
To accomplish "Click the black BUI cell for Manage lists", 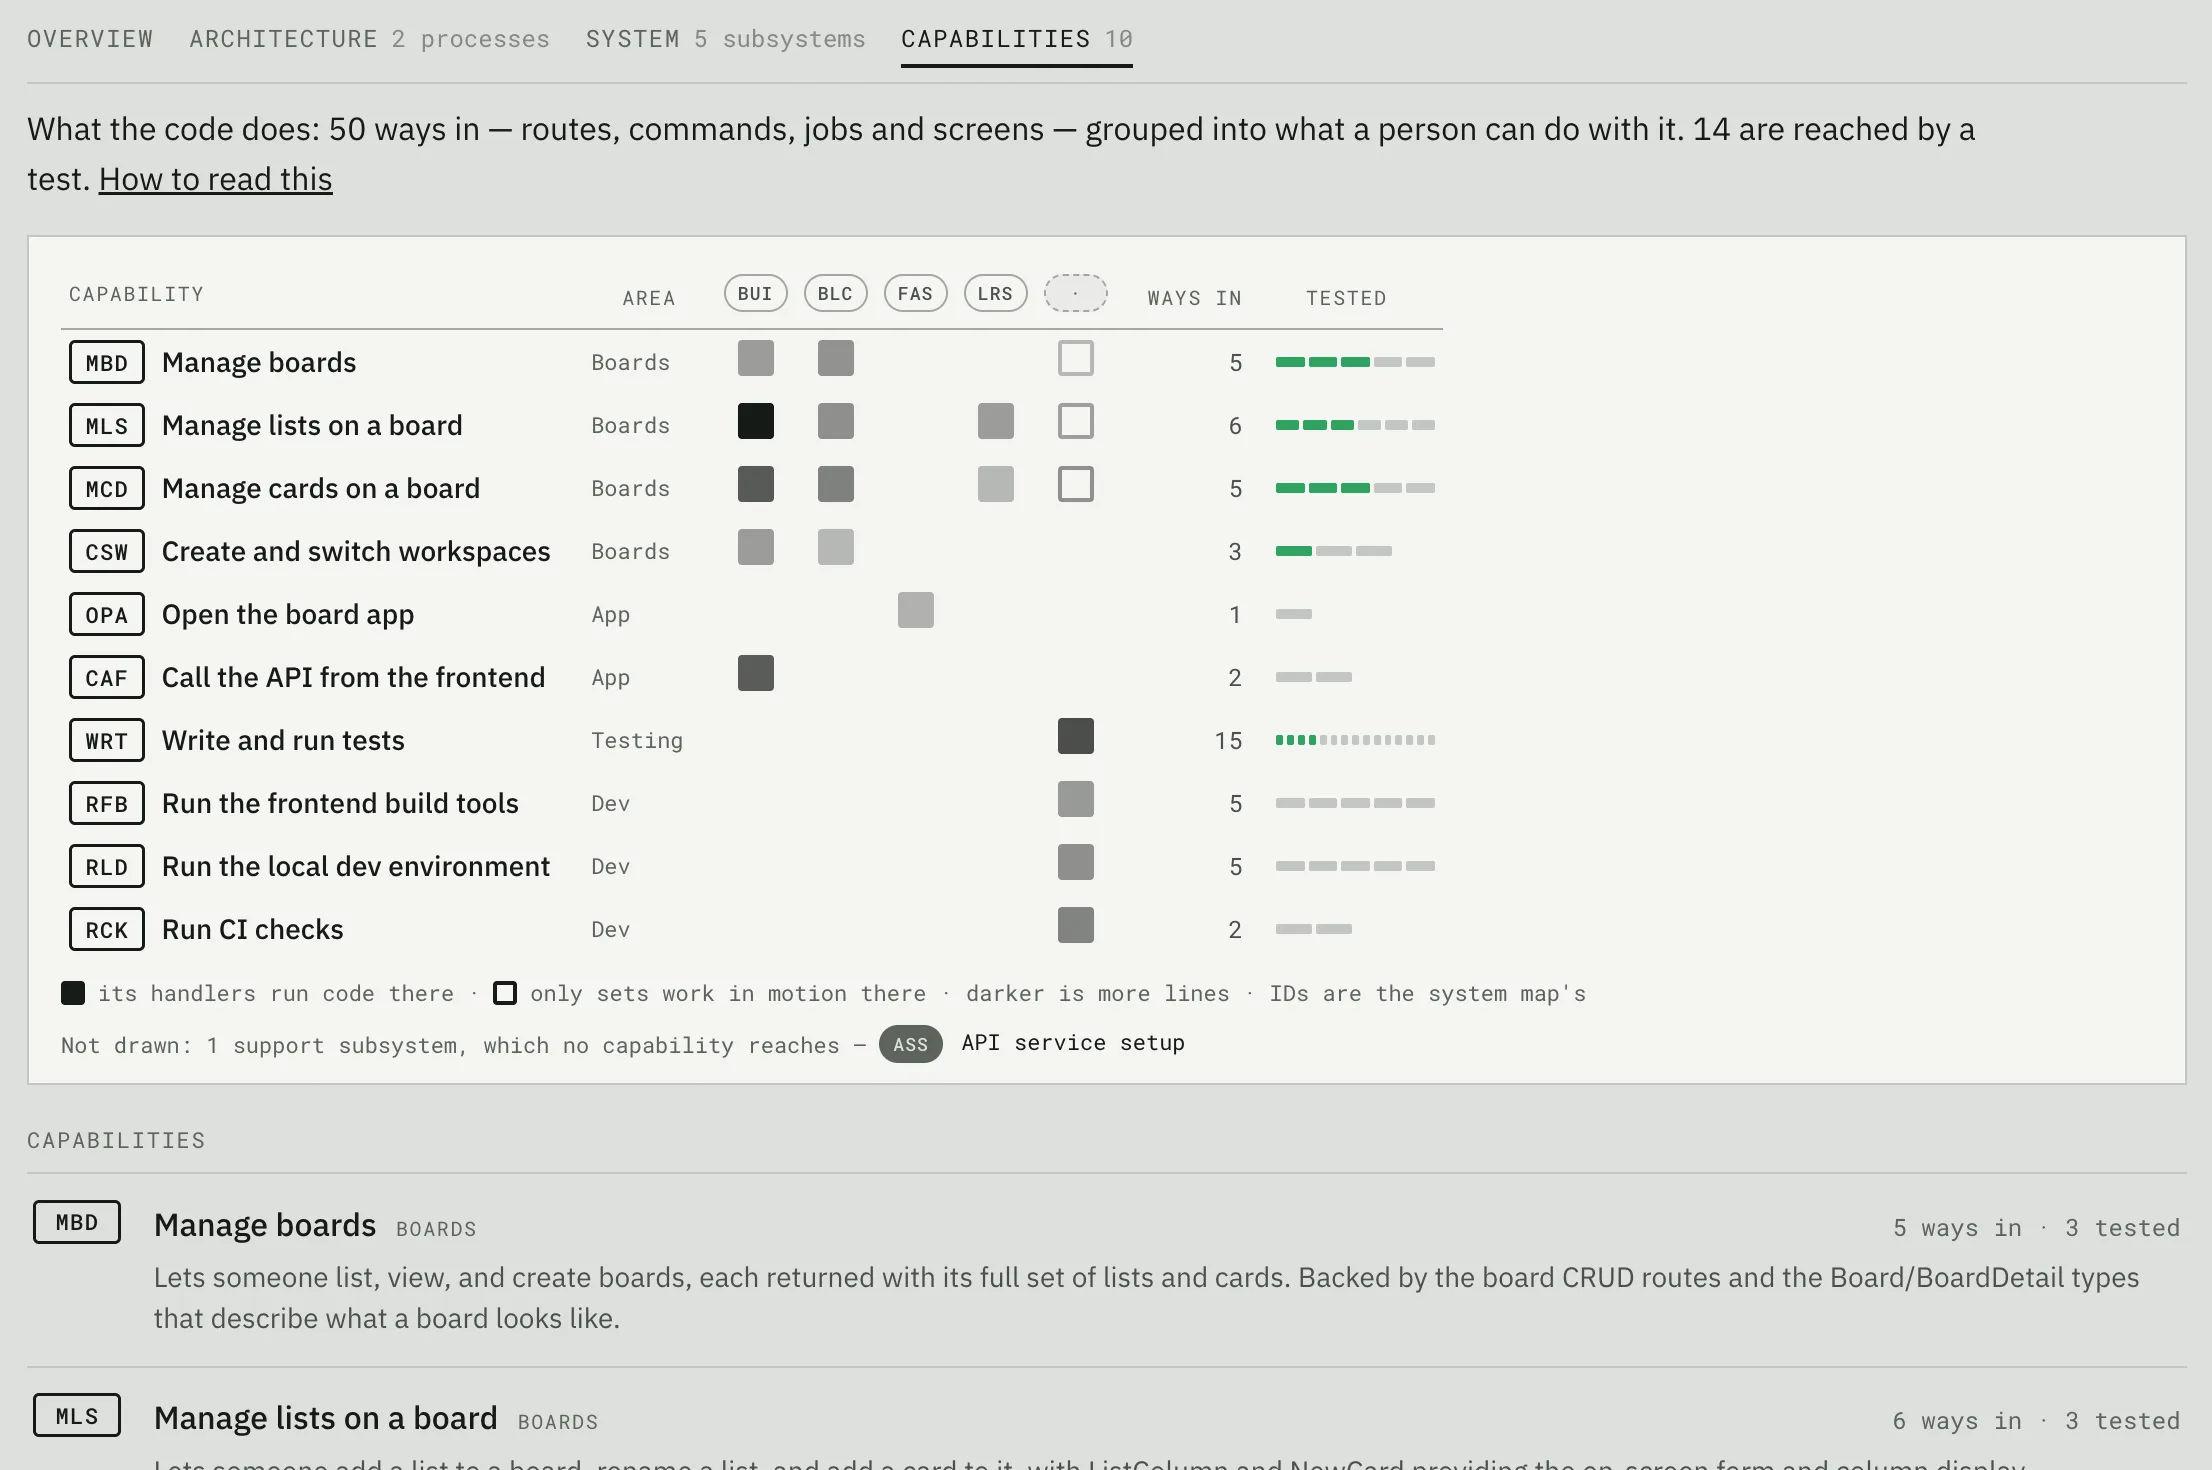I will coord(755,421).
